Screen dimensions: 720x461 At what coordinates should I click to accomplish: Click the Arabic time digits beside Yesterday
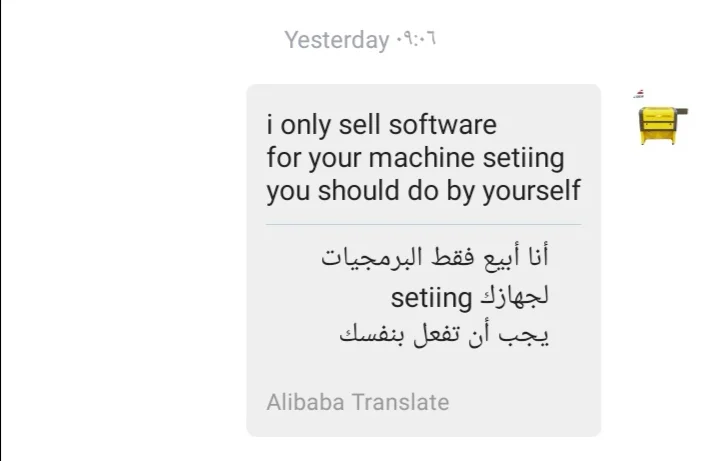(x=417, y=40)
